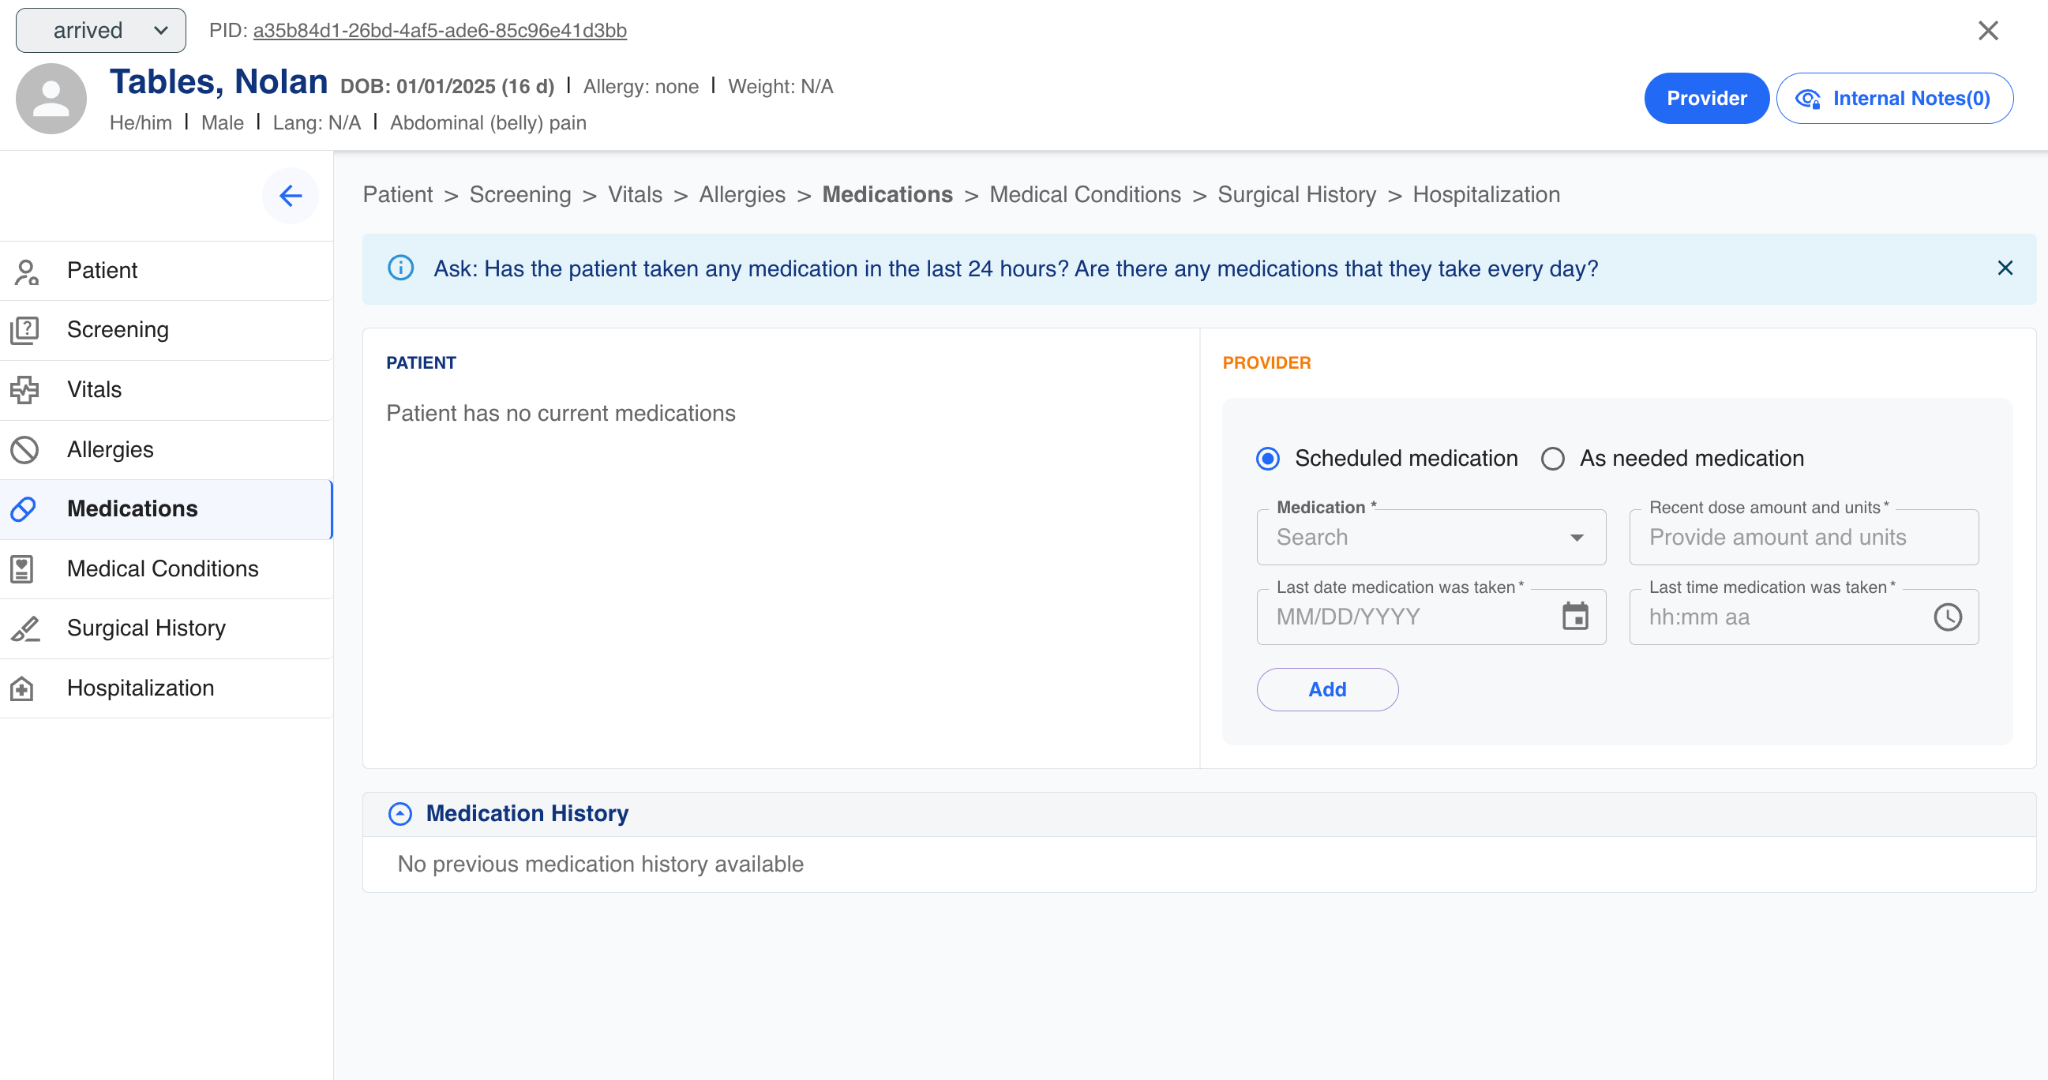Select As needed medication radio button
The image size is (2048, 1080).
pos(1552,459)
